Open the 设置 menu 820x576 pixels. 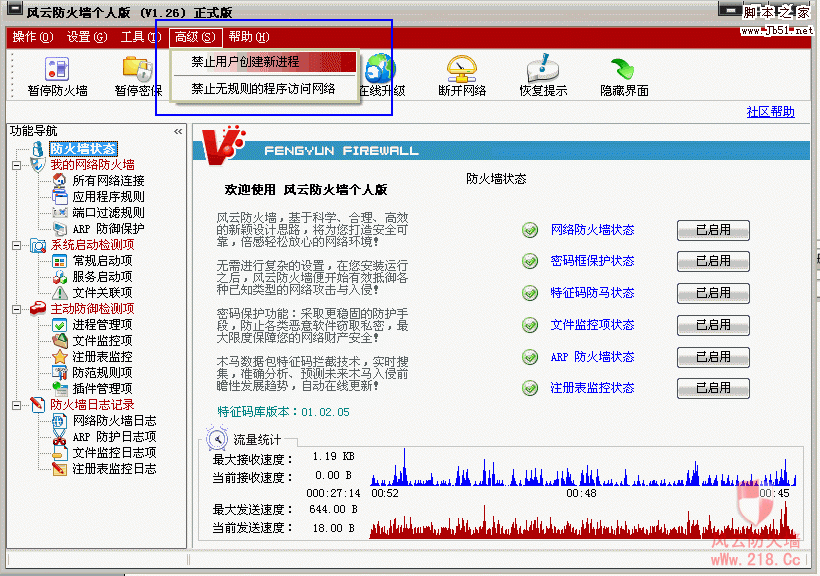click(89, 36)
